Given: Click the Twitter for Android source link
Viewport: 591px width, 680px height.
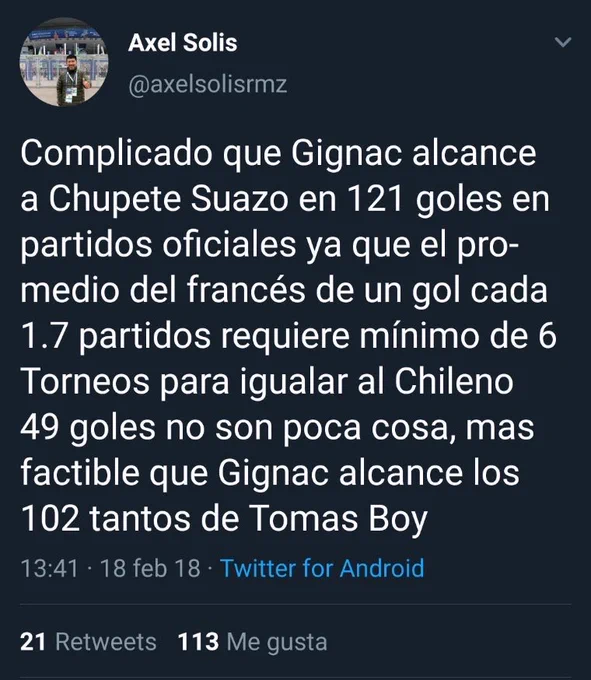Looking at the screenshot, I should pyautogui.click(x=322, y=568).
